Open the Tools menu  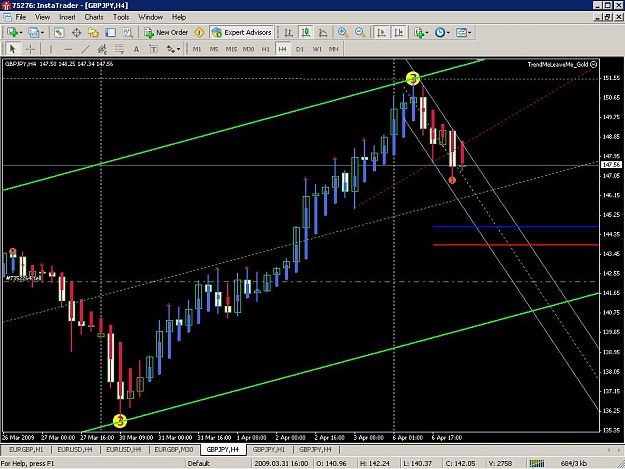(x=121, y=17)
